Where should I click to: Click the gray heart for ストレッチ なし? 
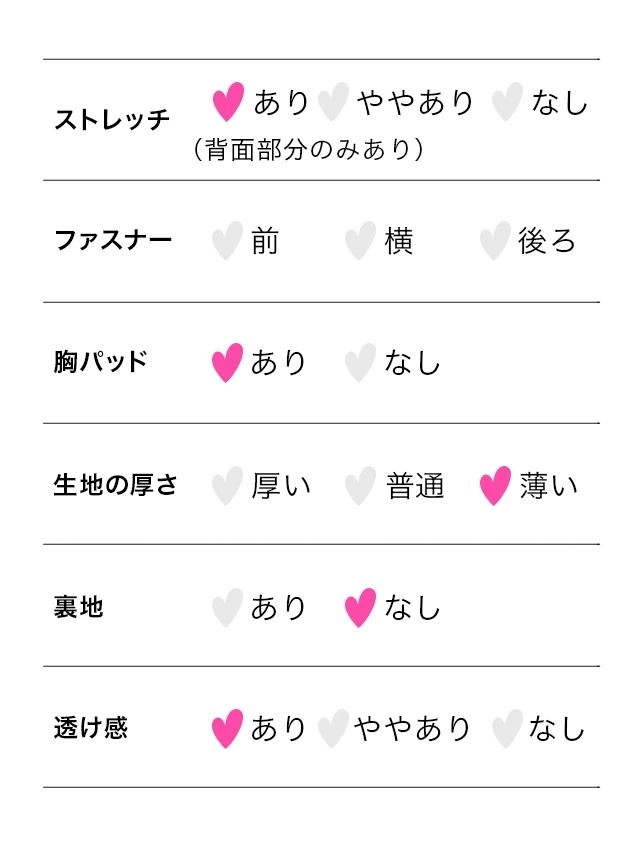point(508,101)
